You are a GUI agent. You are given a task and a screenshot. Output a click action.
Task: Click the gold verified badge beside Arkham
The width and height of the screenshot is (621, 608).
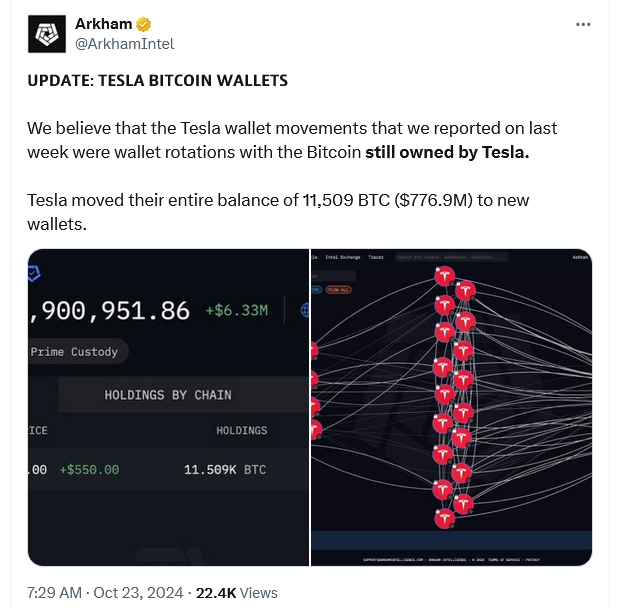coord(144,23)
